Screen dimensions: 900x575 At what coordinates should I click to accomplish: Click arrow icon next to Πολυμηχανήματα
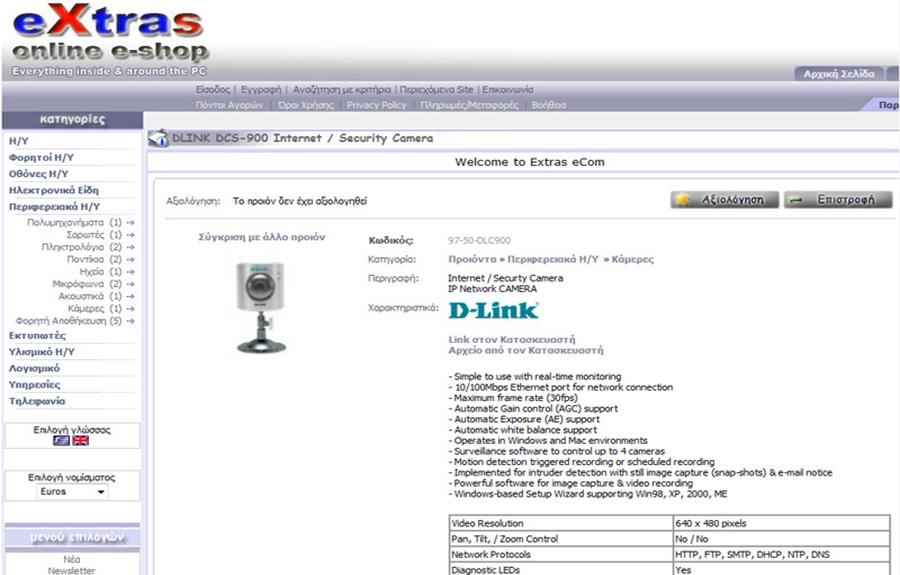[x=131, y=223]
